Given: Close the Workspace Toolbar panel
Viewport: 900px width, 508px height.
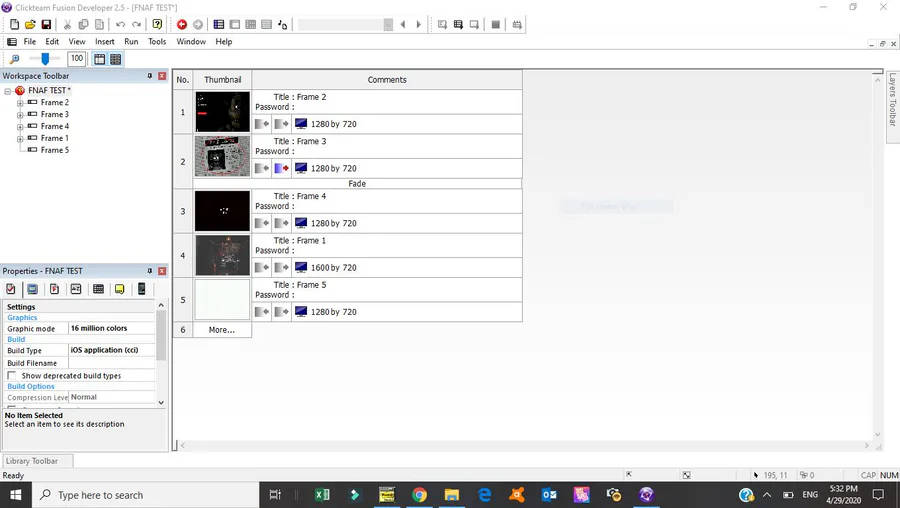Looking at the screenshot, I should [x=162, y=76].
